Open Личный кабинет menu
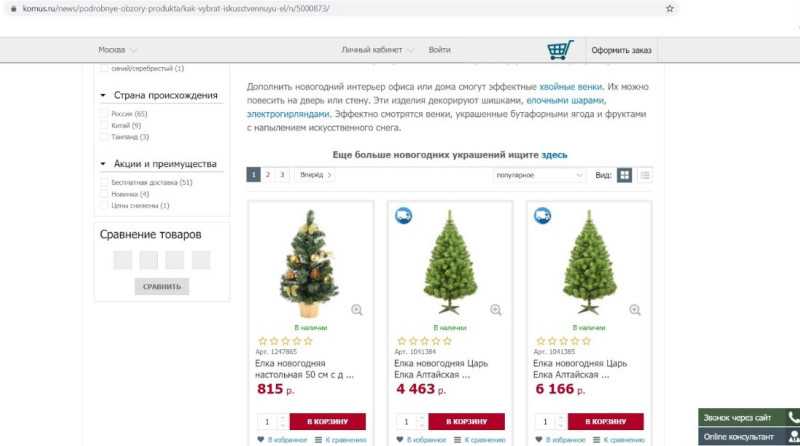800x446 pixels. click(x=377, y=50)
